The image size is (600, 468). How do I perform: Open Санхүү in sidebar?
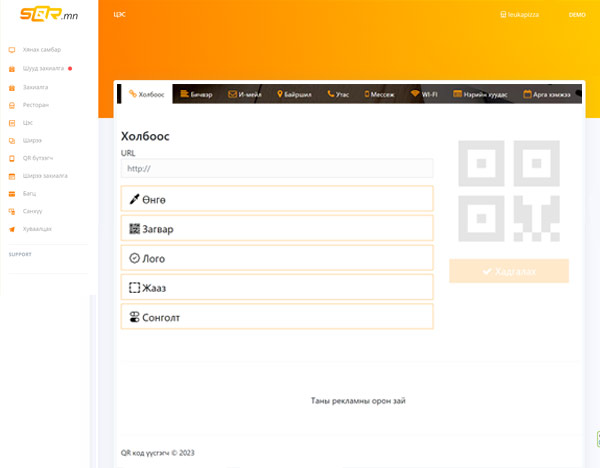(x=33, y=211)
